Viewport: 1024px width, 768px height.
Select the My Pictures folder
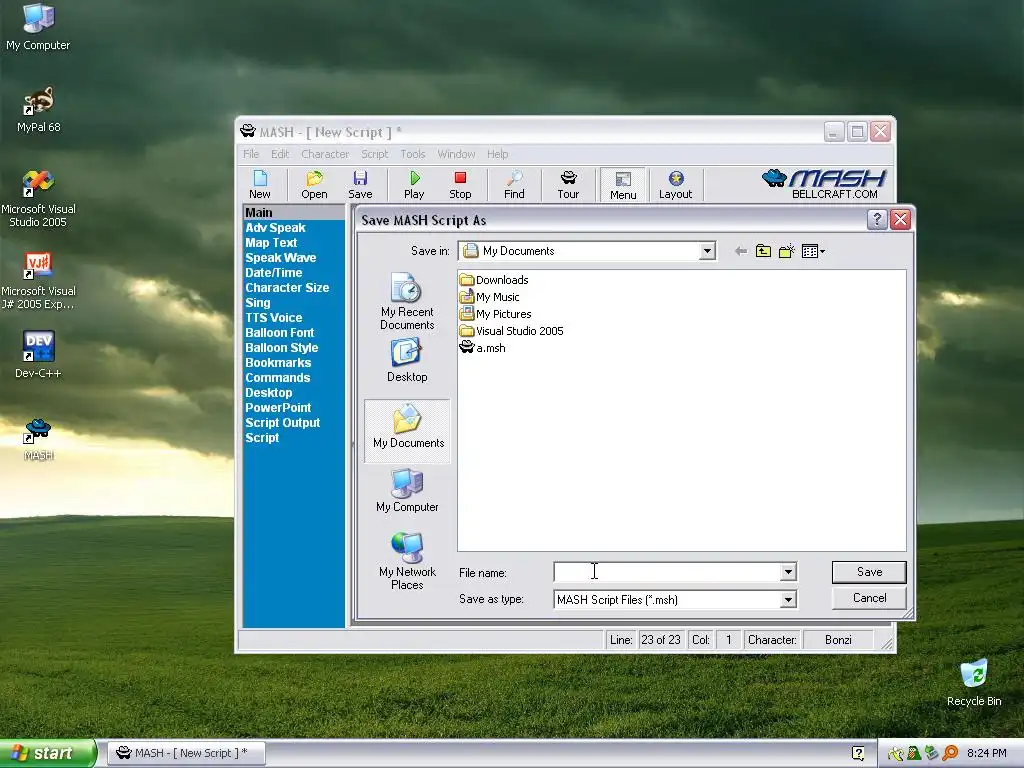pos(495,314)
